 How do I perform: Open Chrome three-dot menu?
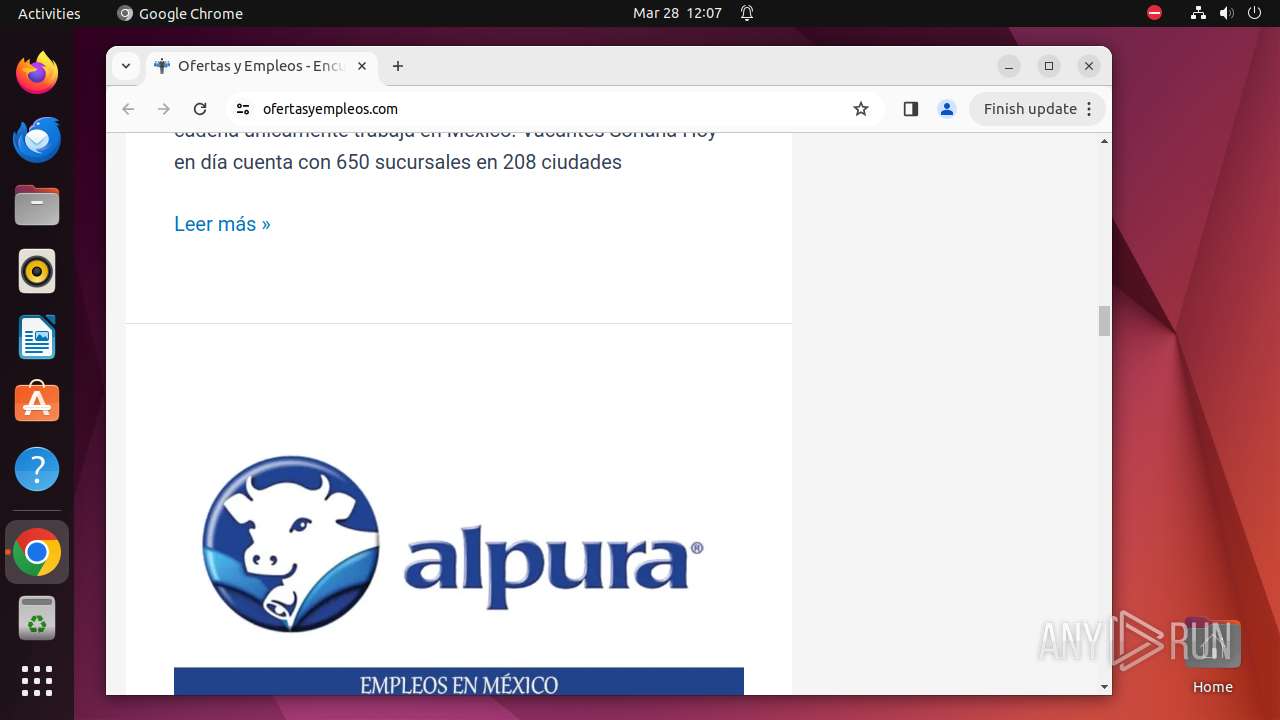pyautogui.click(x=1090, y=109)
